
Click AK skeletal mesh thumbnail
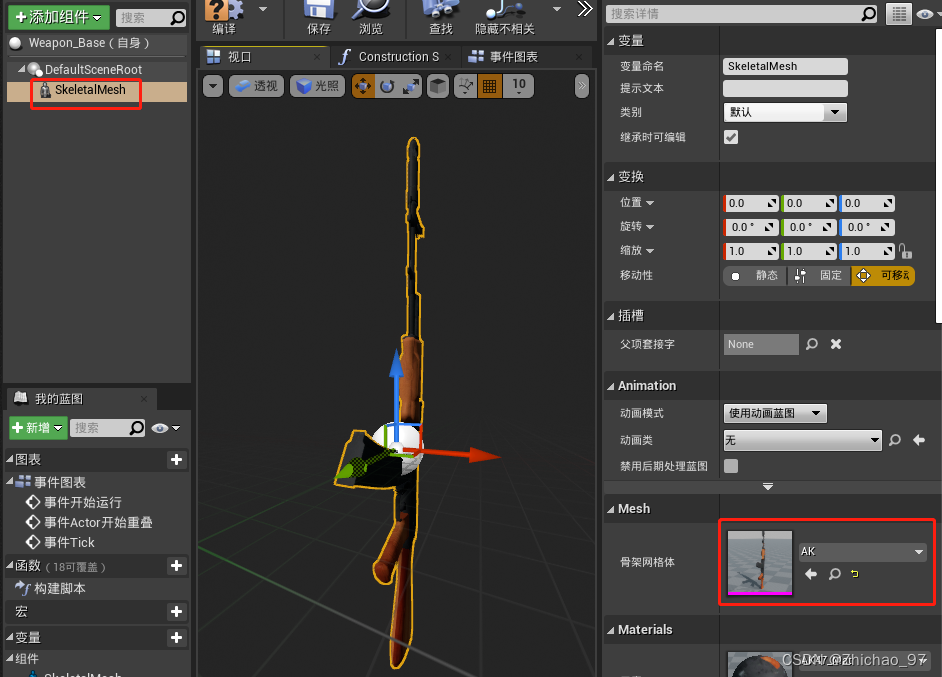(x=760, y=563)
